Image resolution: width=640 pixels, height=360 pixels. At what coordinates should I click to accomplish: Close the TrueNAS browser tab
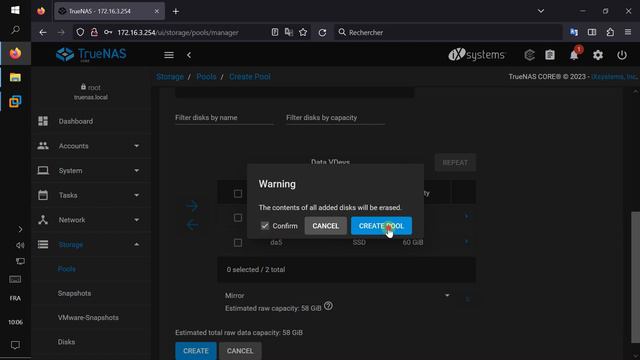(156, 11)
